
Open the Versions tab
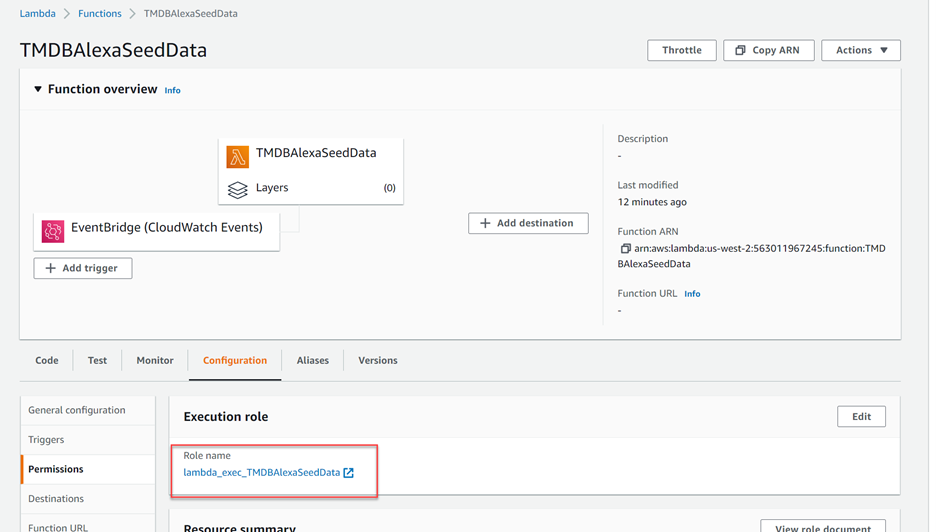pos(378,361)
